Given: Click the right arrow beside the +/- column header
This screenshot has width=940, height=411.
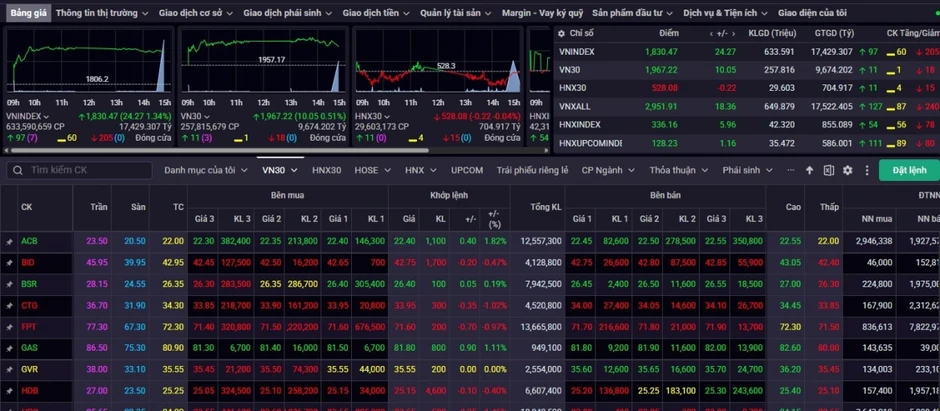Looking at the screenshot, I should click(x=735, y=34).
